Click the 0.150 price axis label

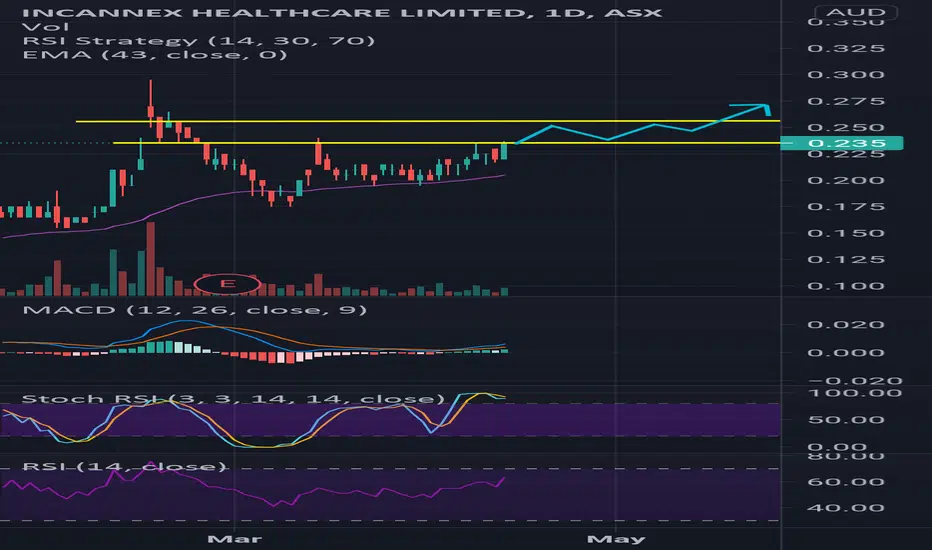click(x=846, y=233)
